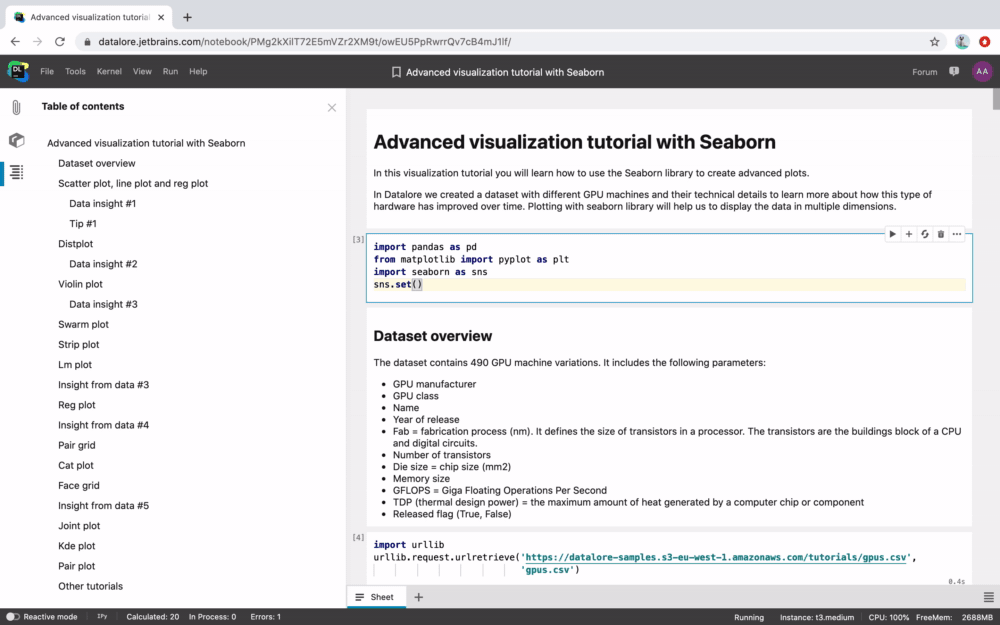
Task: Navigate to Reg plot section
Action: tap(77, 405)
